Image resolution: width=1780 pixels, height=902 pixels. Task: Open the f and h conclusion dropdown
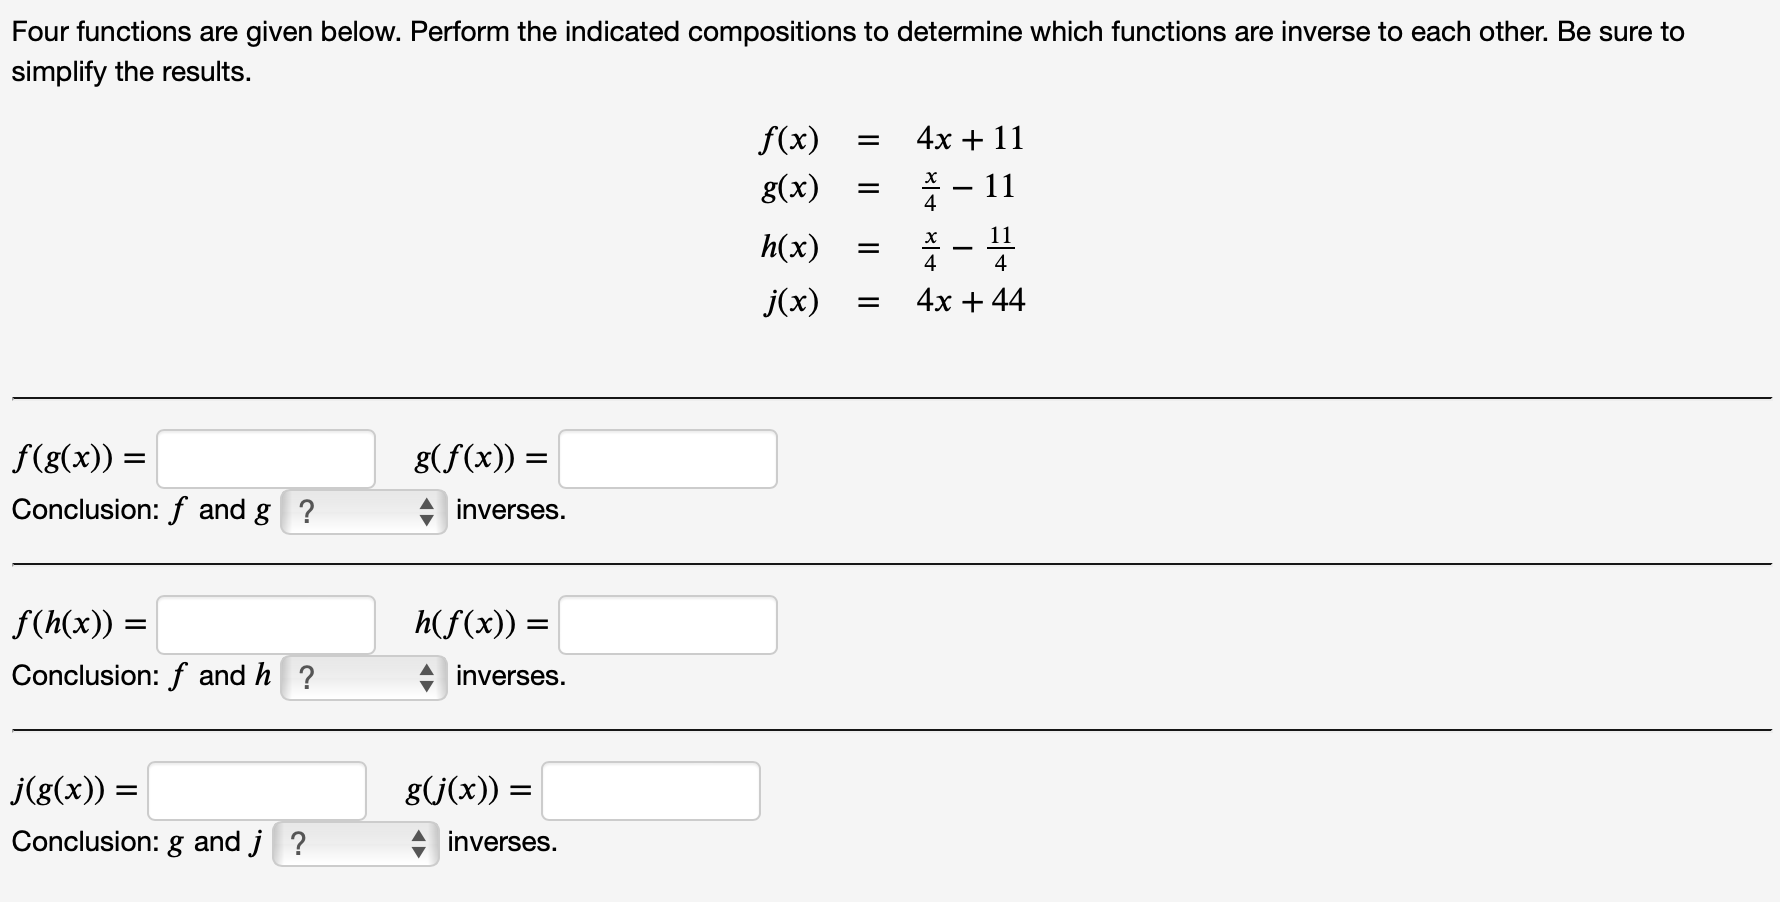363,678
